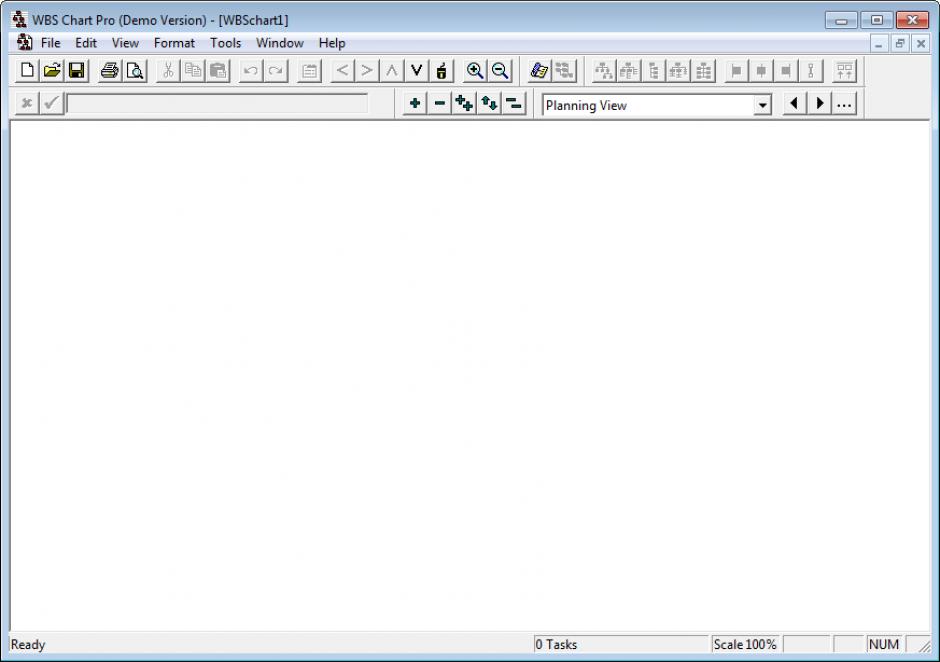Image resolution: width=940 pixels, height=662 pixels.
Task: Click the NUM status indicator
Action: [x=884, y=645]
